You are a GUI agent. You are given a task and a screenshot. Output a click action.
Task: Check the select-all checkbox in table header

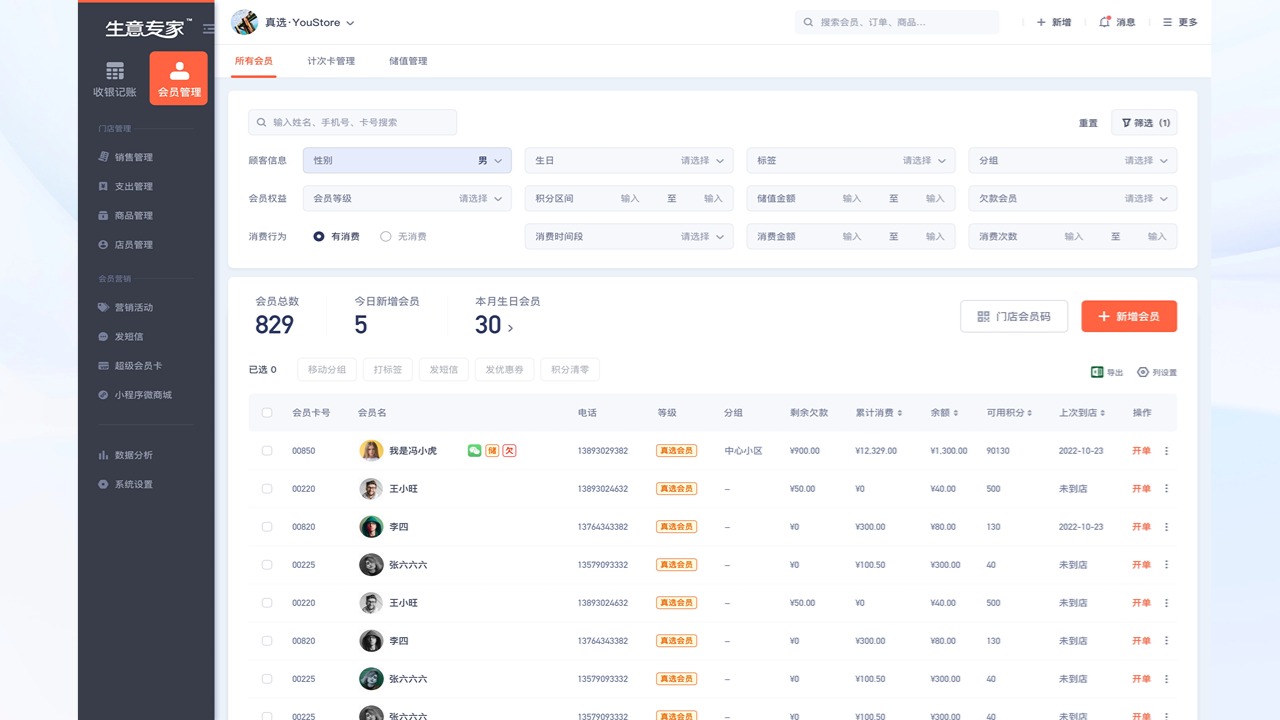pos(267,411)
